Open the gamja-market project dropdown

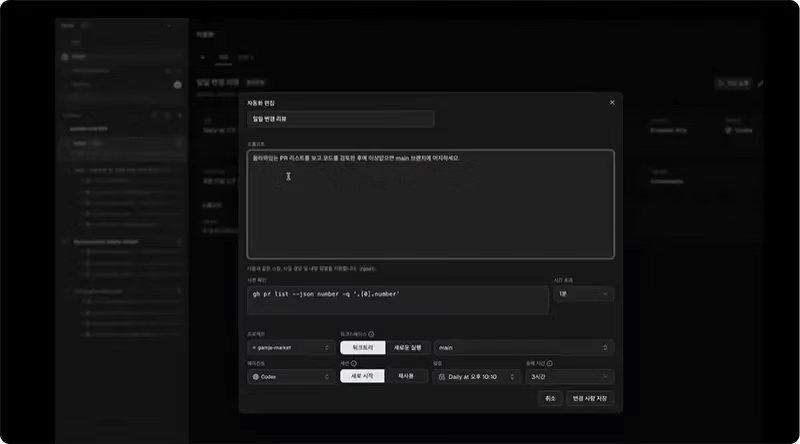tap(291, 348)
